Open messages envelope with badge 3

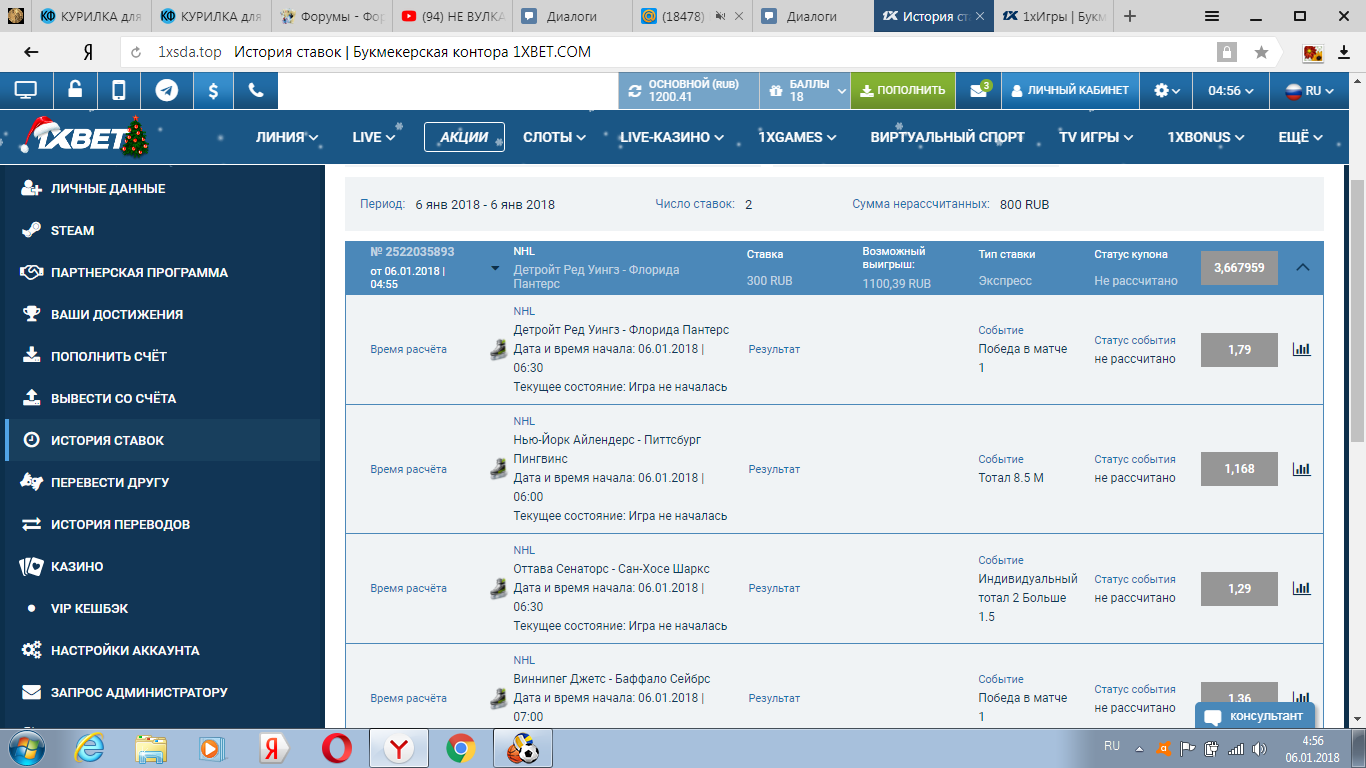coord(979,90)
